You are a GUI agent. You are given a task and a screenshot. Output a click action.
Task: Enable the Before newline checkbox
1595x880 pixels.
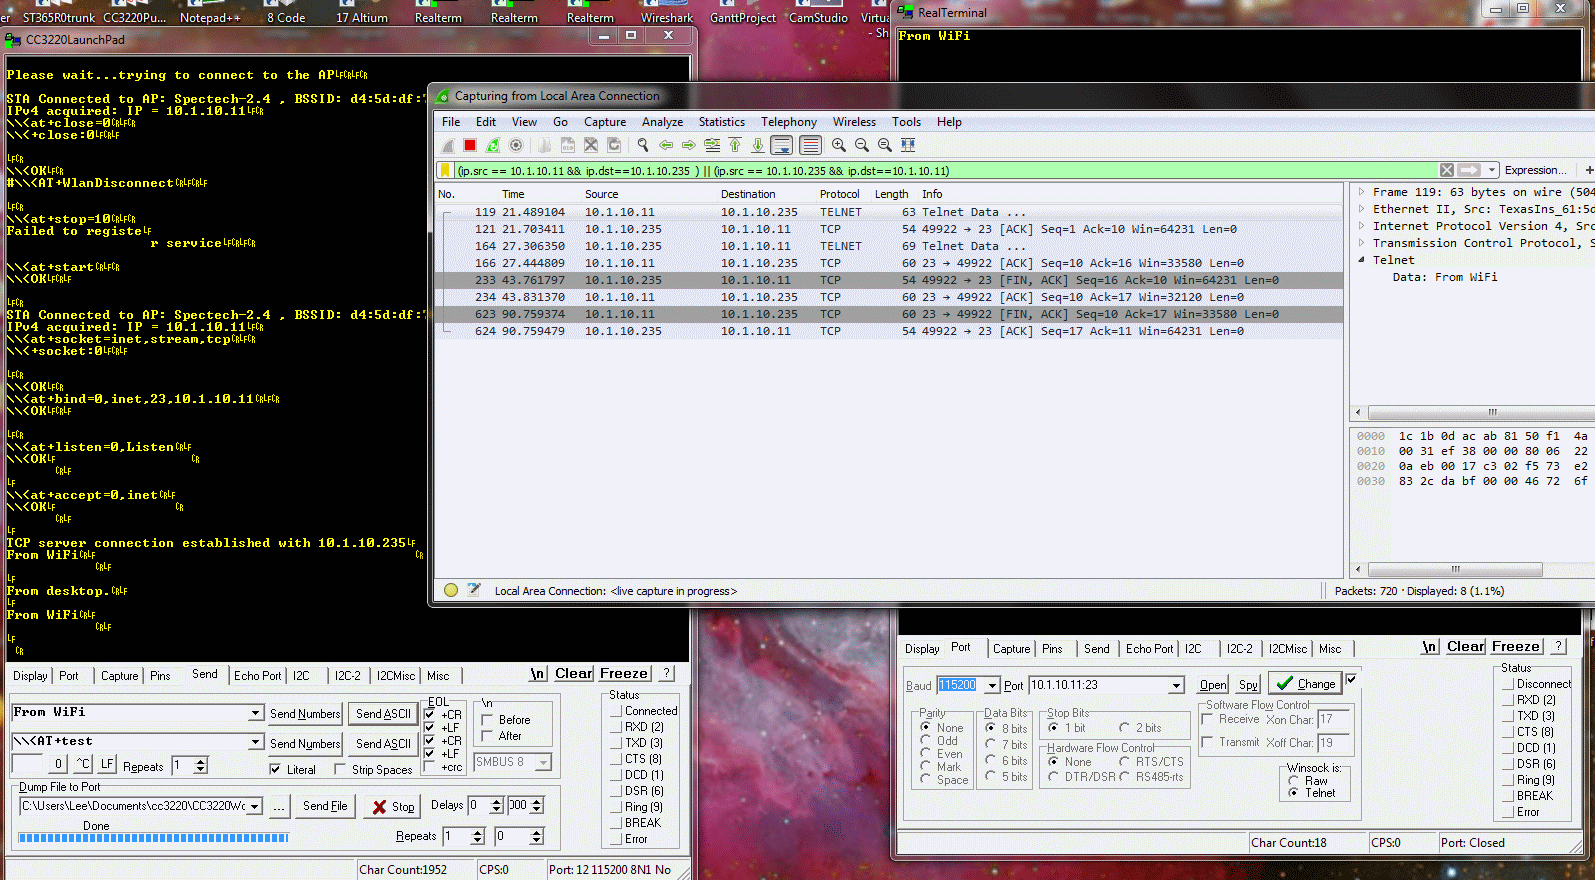coord(488,720)
